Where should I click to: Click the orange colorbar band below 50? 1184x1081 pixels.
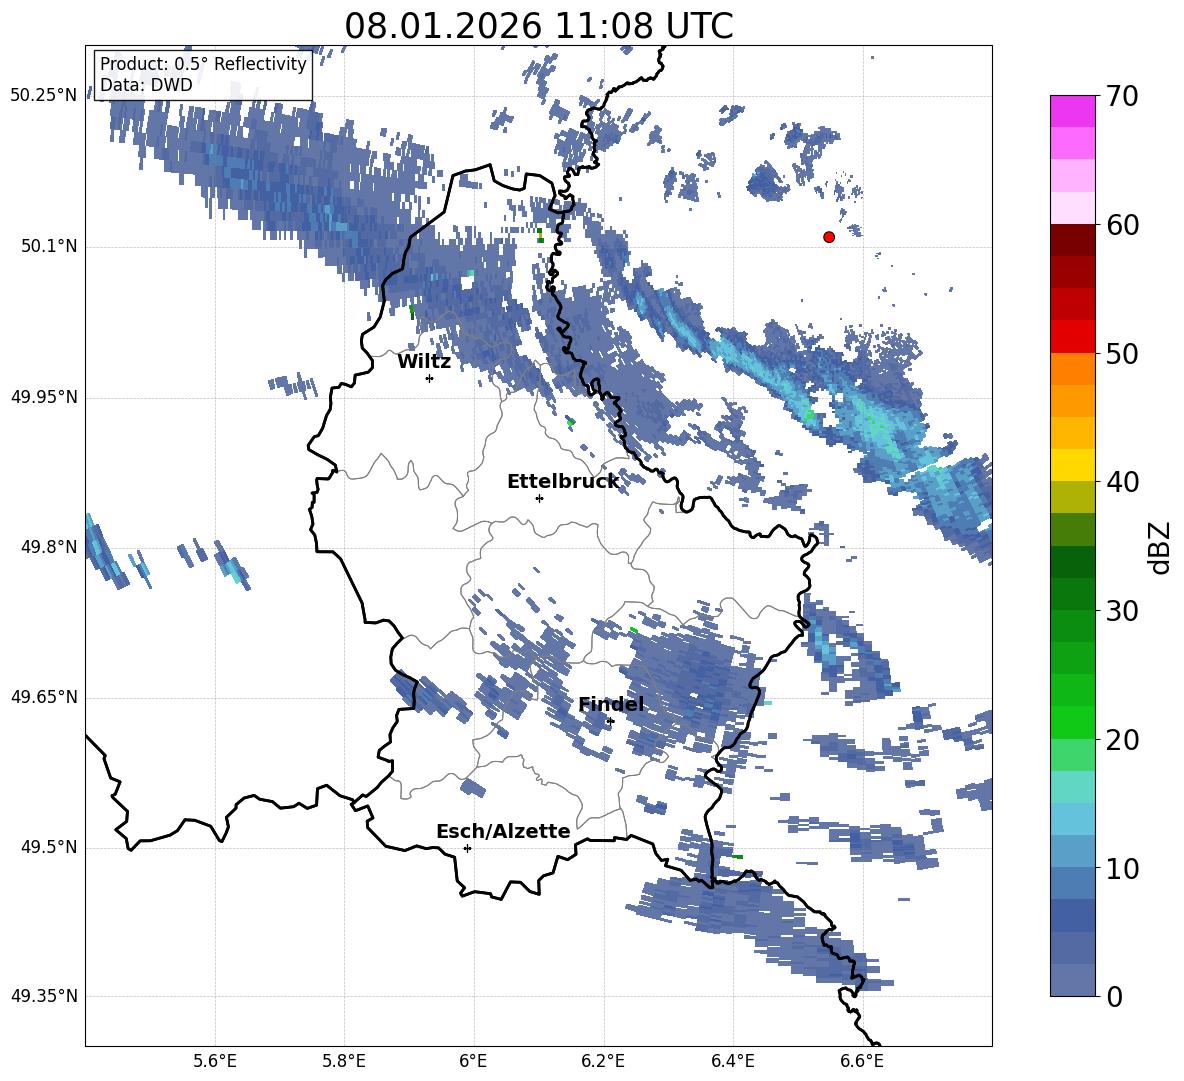(1072, 368)
